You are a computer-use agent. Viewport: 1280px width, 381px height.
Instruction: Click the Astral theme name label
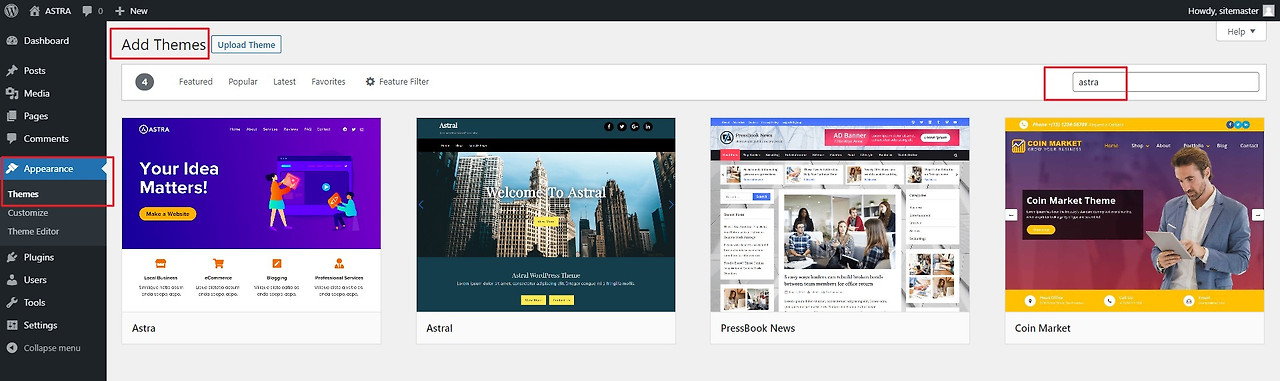pyautogui.click(x=440, y=328)
